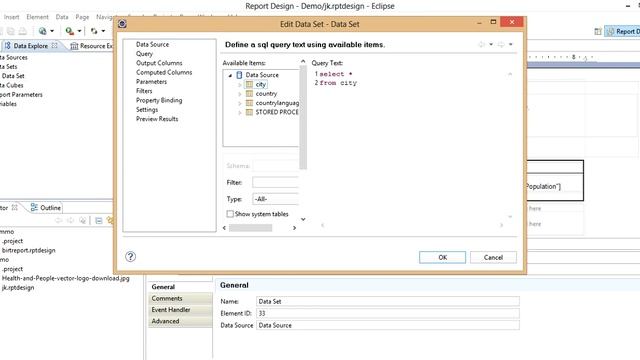This screenshot has width=640, height=360.
Task: Click the open perspective icon beside Report Design
Action: (598, 31)
